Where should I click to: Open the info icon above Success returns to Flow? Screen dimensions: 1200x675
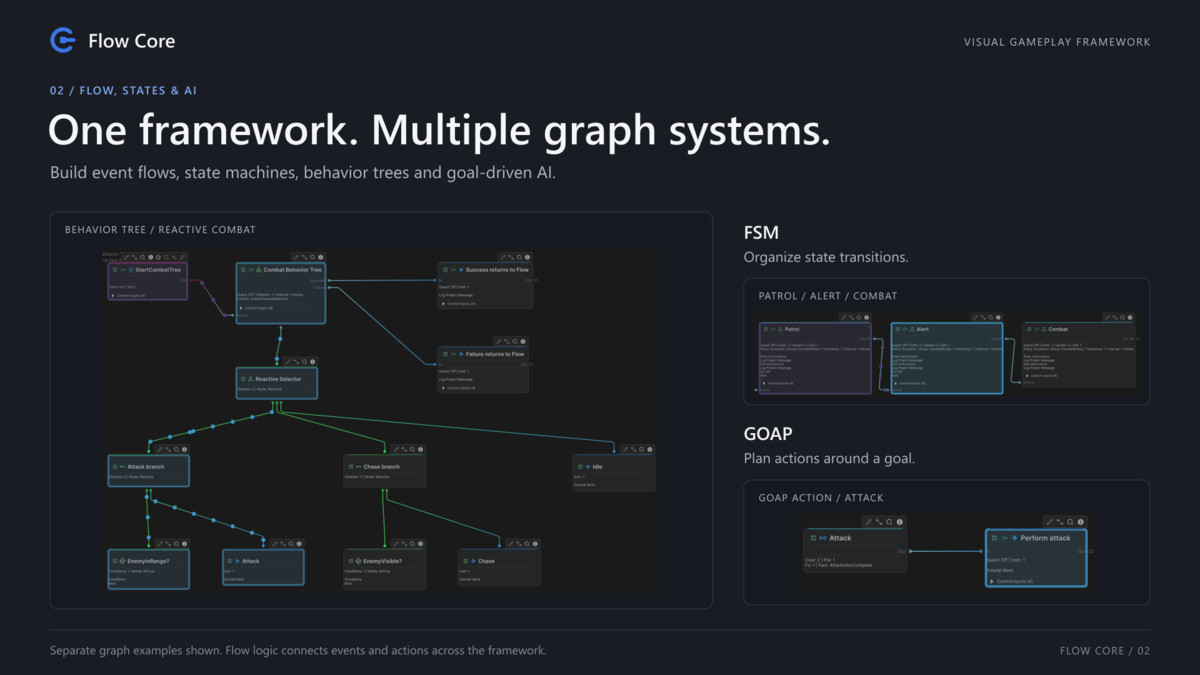point(527,257)
